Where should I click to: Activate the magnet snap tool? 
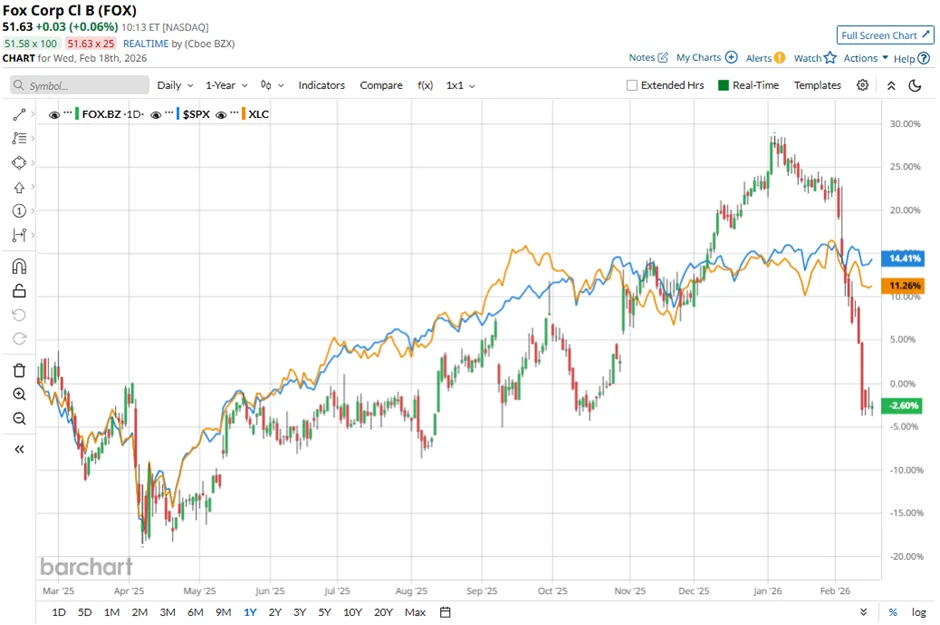(19, 266)
